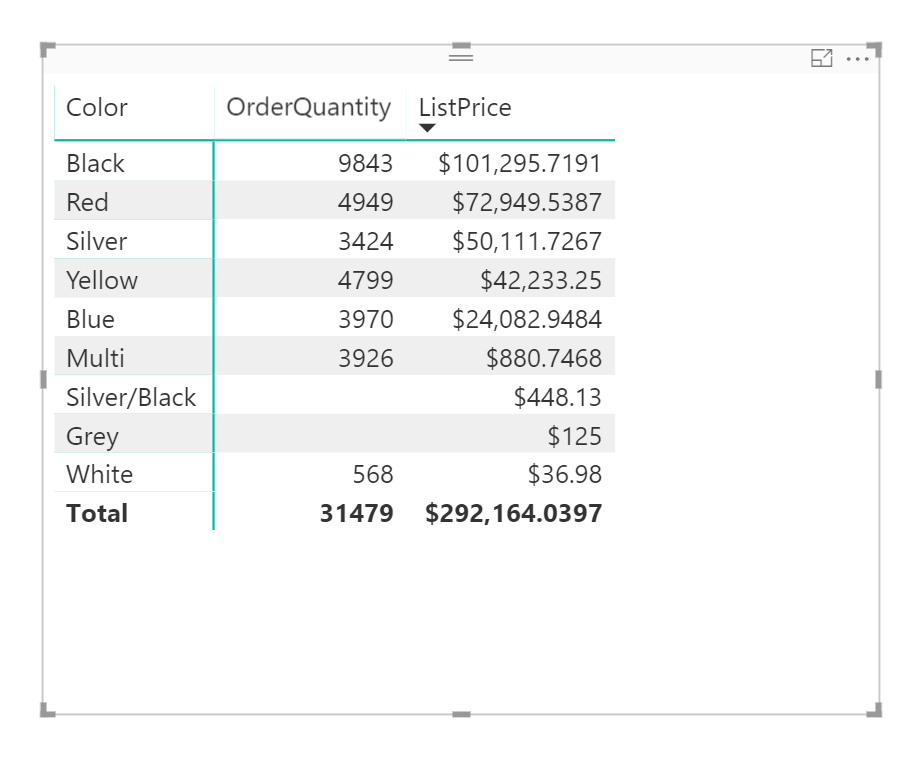The height and width of the screenshot is (766, 915).
Task: Toggle sorting on the OrderQuantity column header
Action: point(308,107)
